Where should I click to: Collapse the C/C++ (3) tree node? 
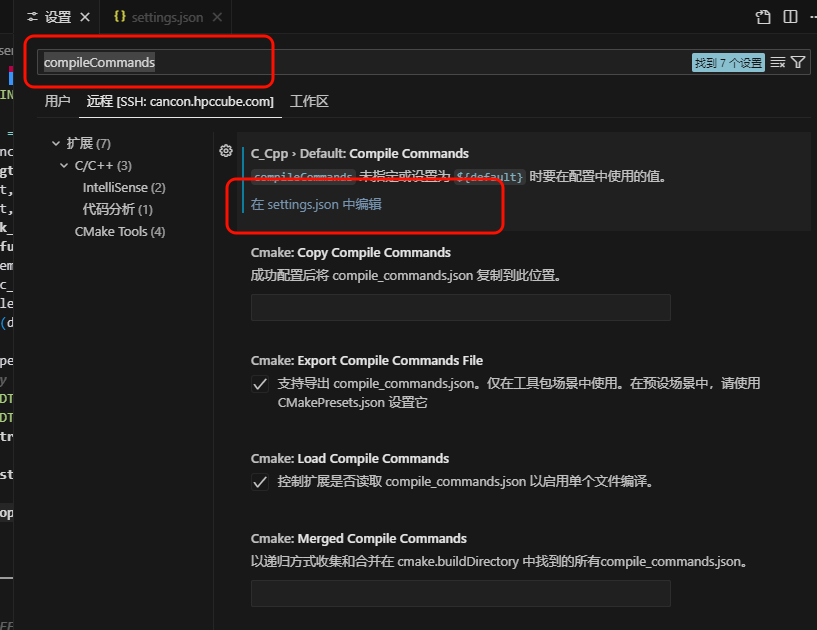(x=64, y=166)
